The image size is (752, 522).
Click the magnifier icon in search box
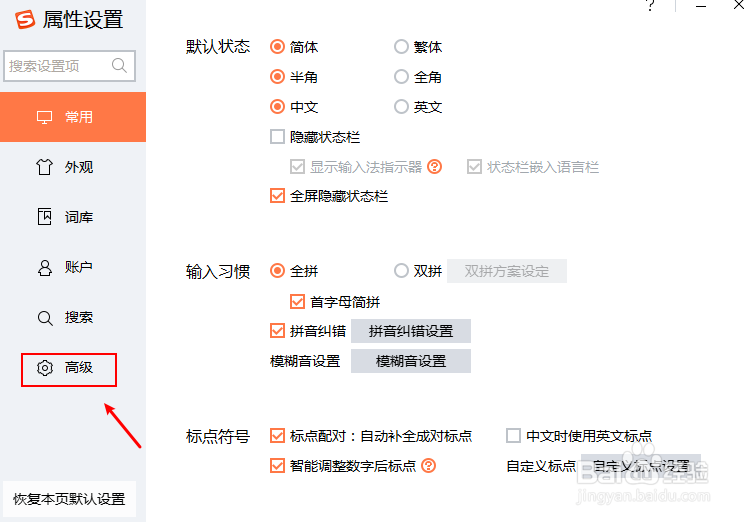(119, 65)
